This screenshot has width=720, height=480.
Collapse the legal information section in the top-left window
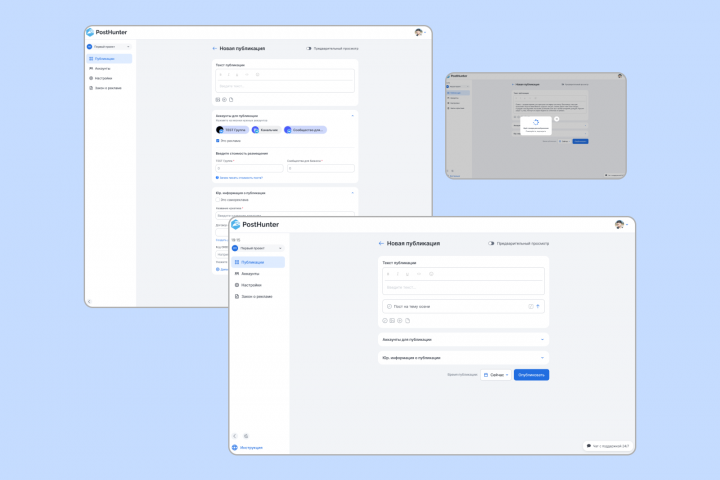(352, 193)
